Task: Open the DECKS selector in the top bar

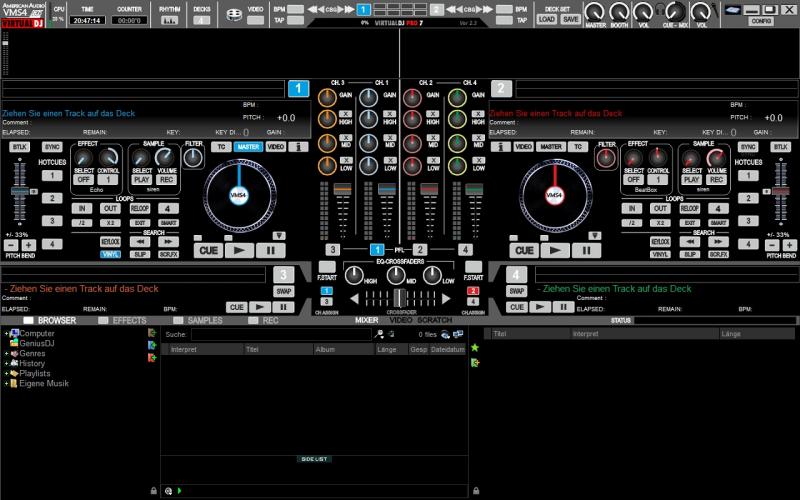Action: (x=202, y=21)
